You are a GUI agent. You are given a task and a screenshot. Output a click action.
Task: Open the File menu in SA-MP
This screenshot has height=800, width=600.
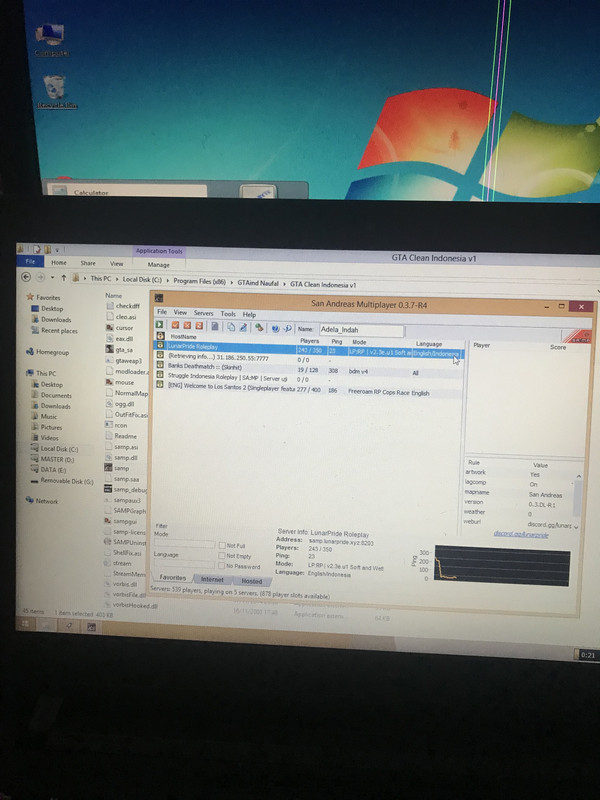point(162,312)
